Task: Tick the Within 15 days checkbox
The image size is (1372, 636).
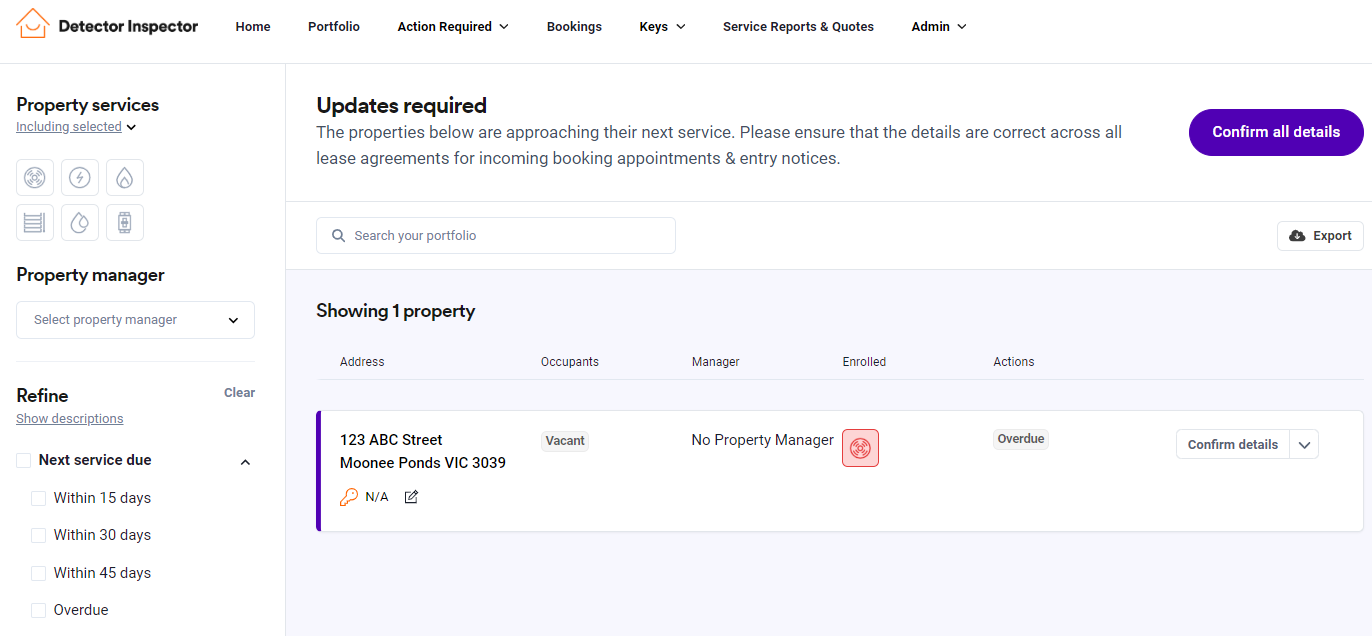Action: point(38,498)
